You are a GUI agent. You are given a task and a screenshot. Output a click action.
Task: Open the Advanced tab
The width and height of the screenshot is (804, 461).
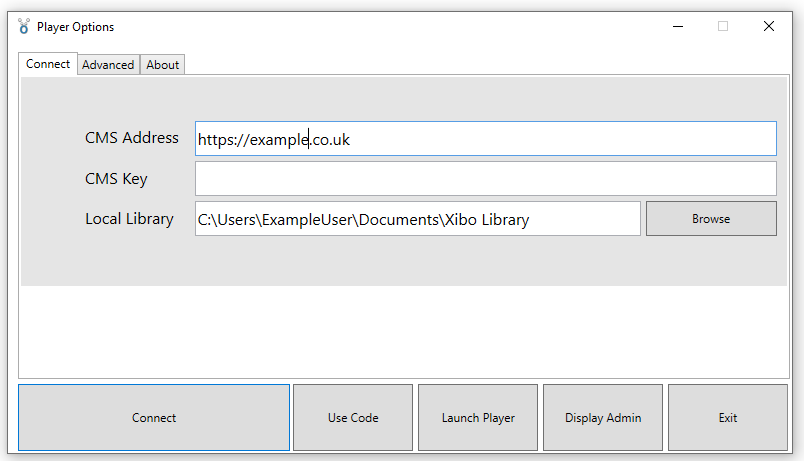[108, 65]
